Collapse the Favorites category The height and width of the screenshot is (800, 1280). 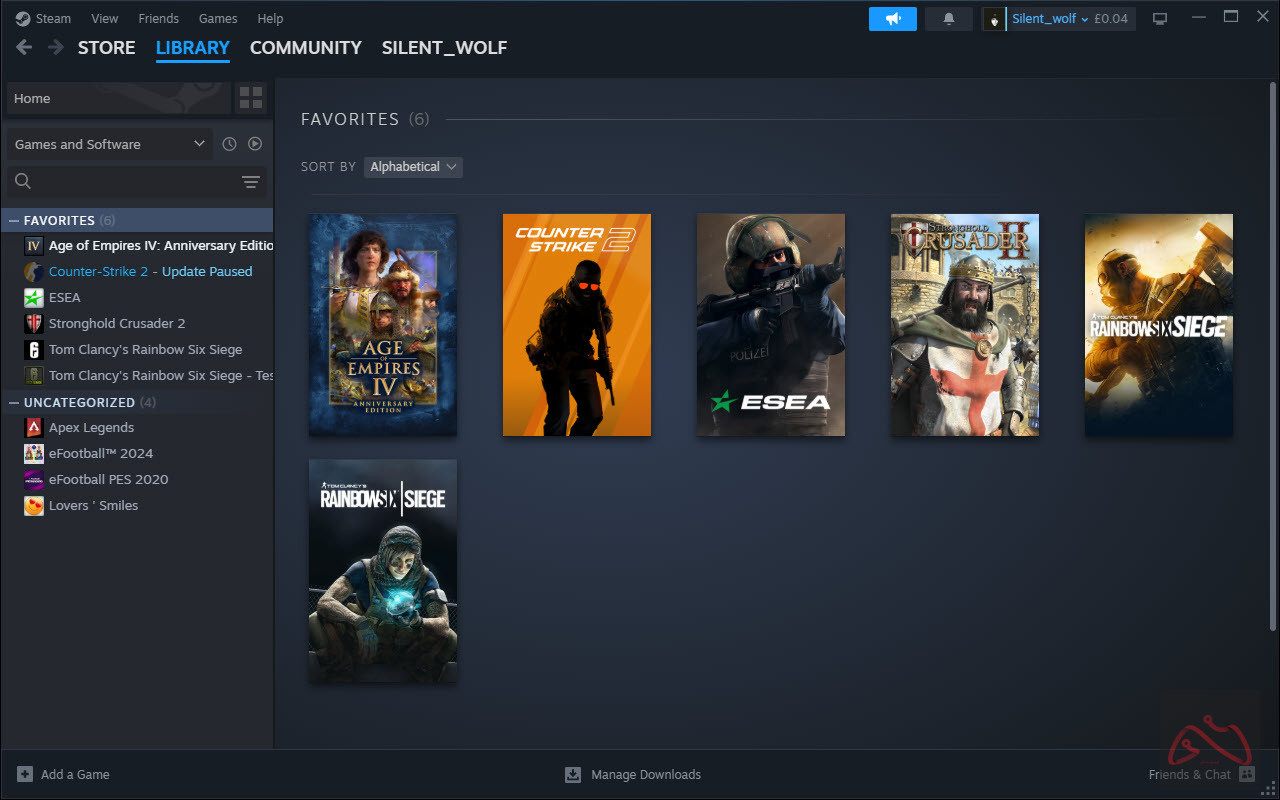[14, 220]
